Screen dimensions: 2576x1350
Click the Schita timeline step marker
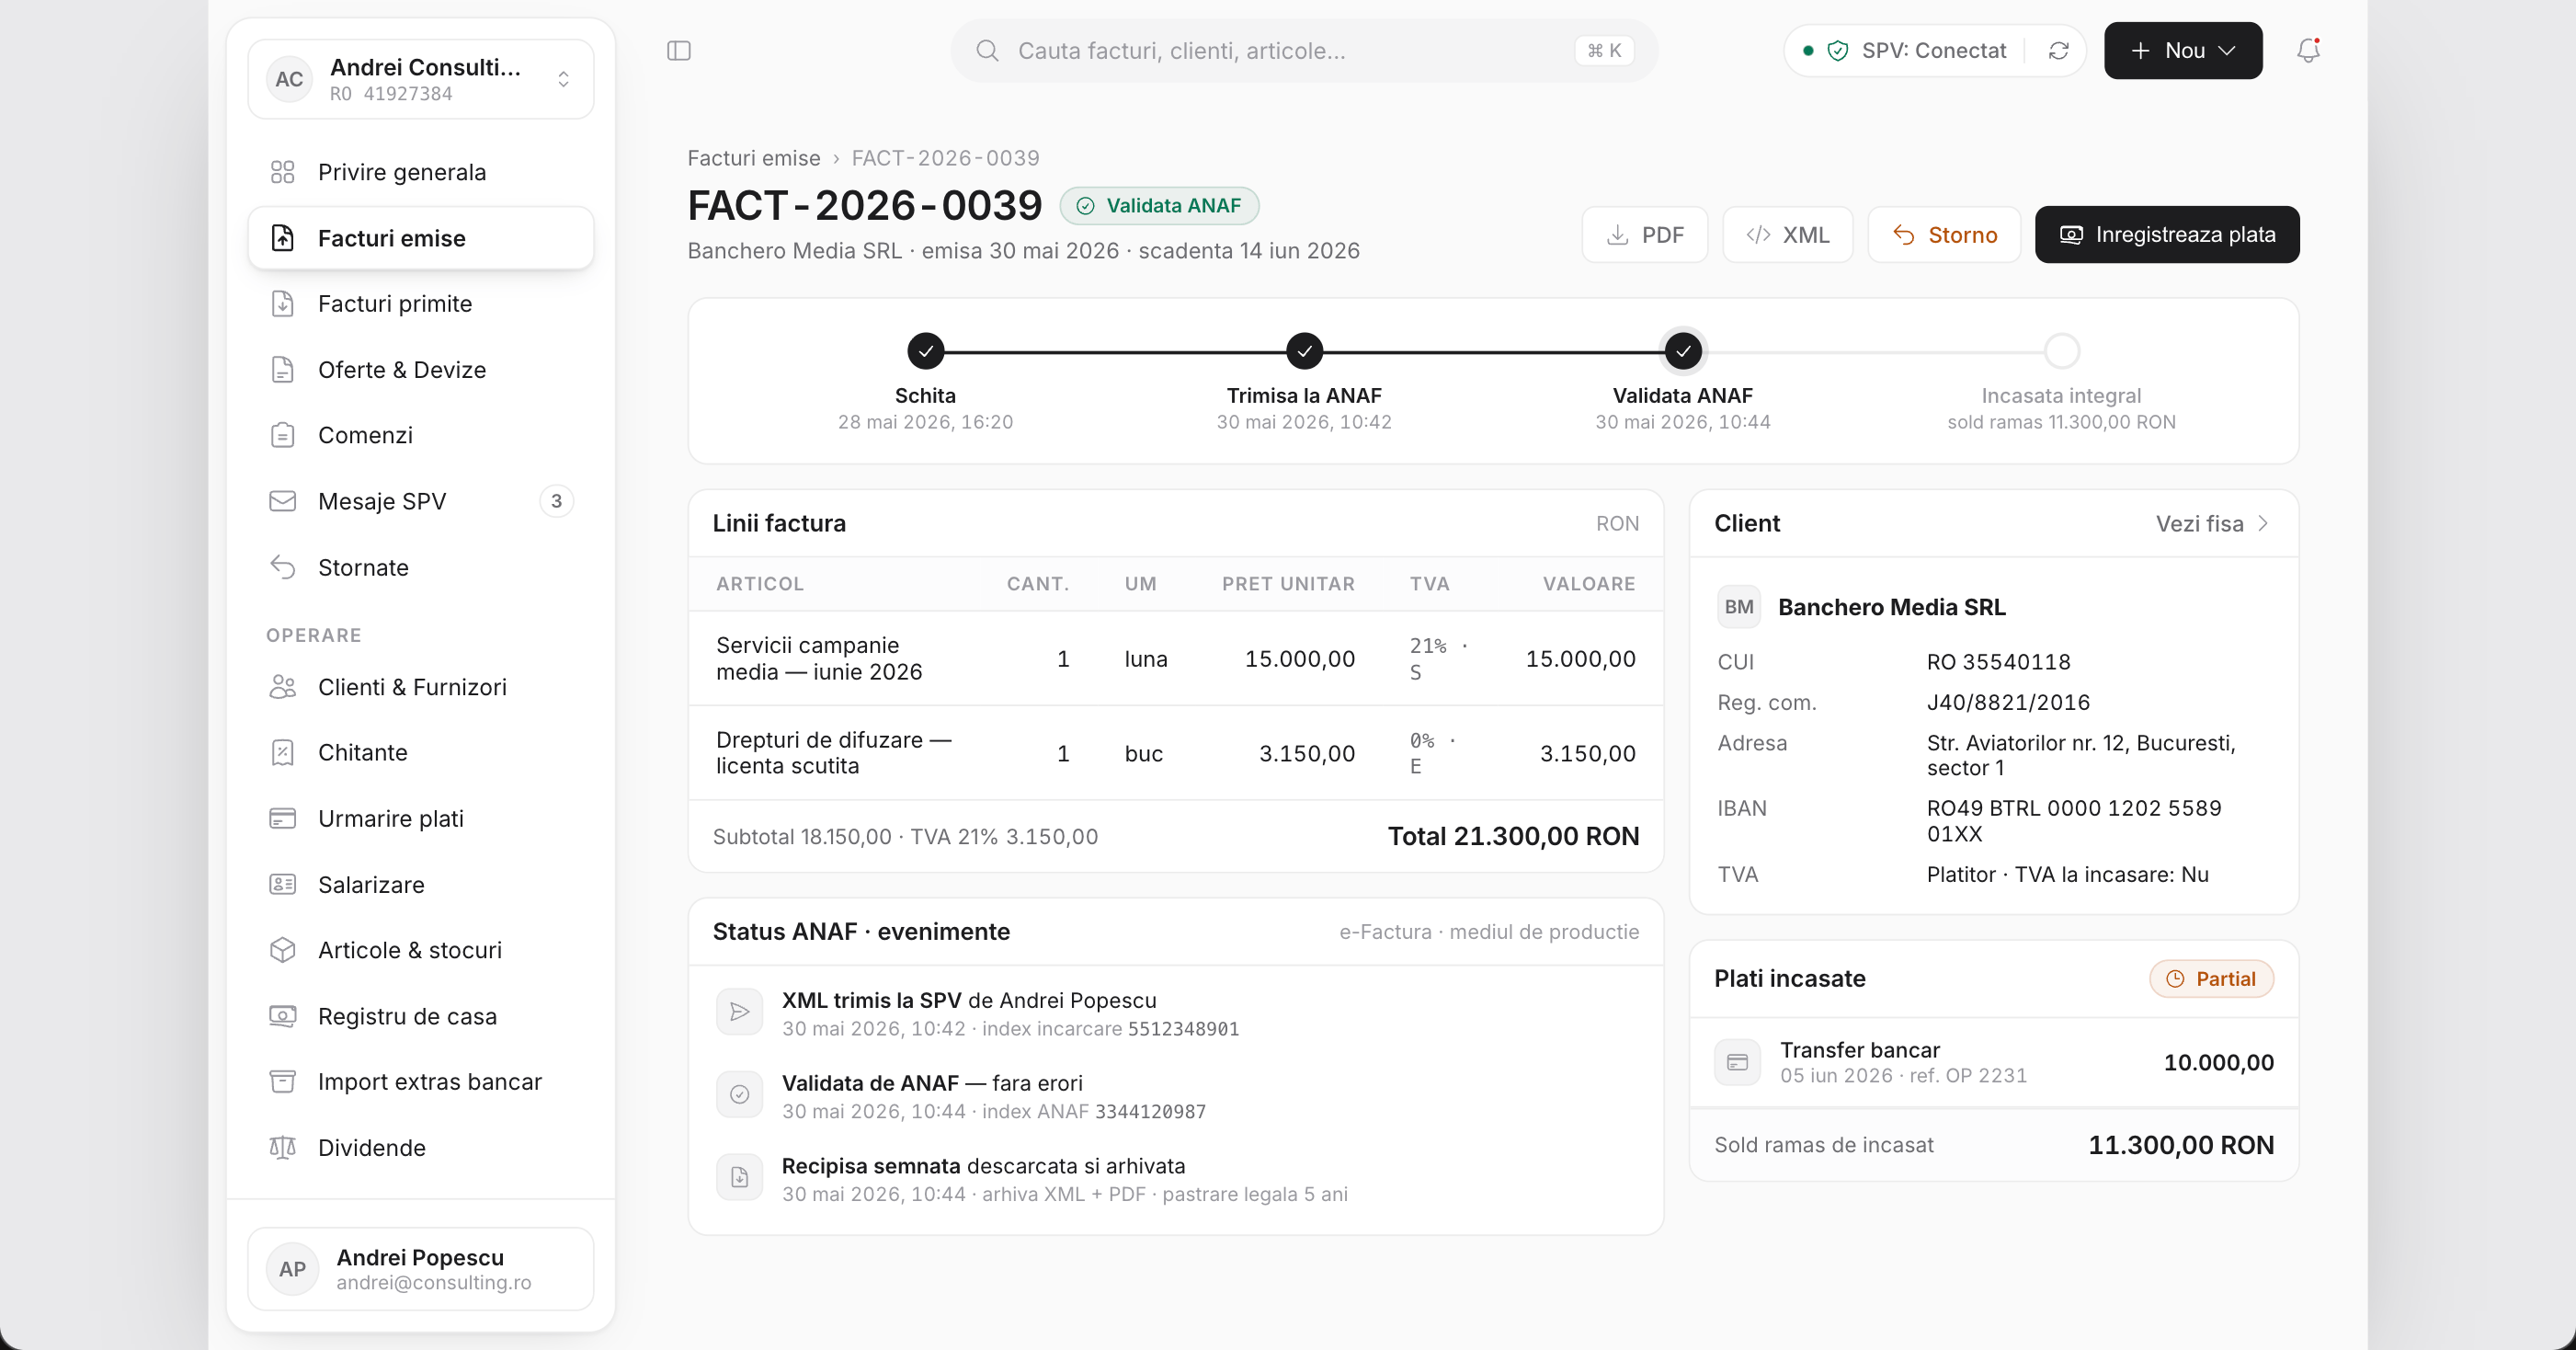tap(926, 351)
